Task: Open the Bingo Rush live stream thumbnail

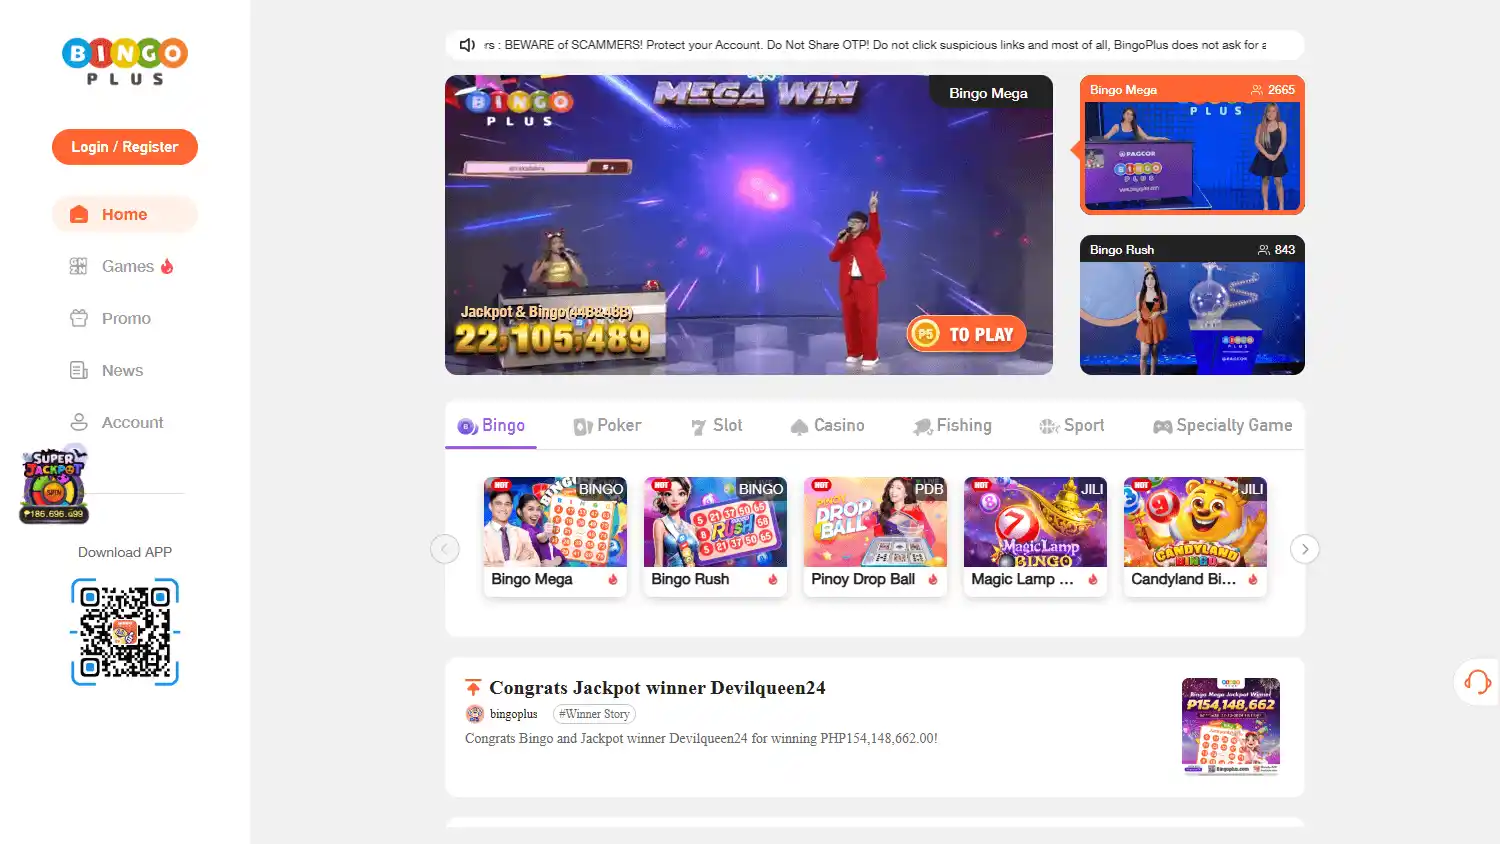Action: [x=1192, y=305]
